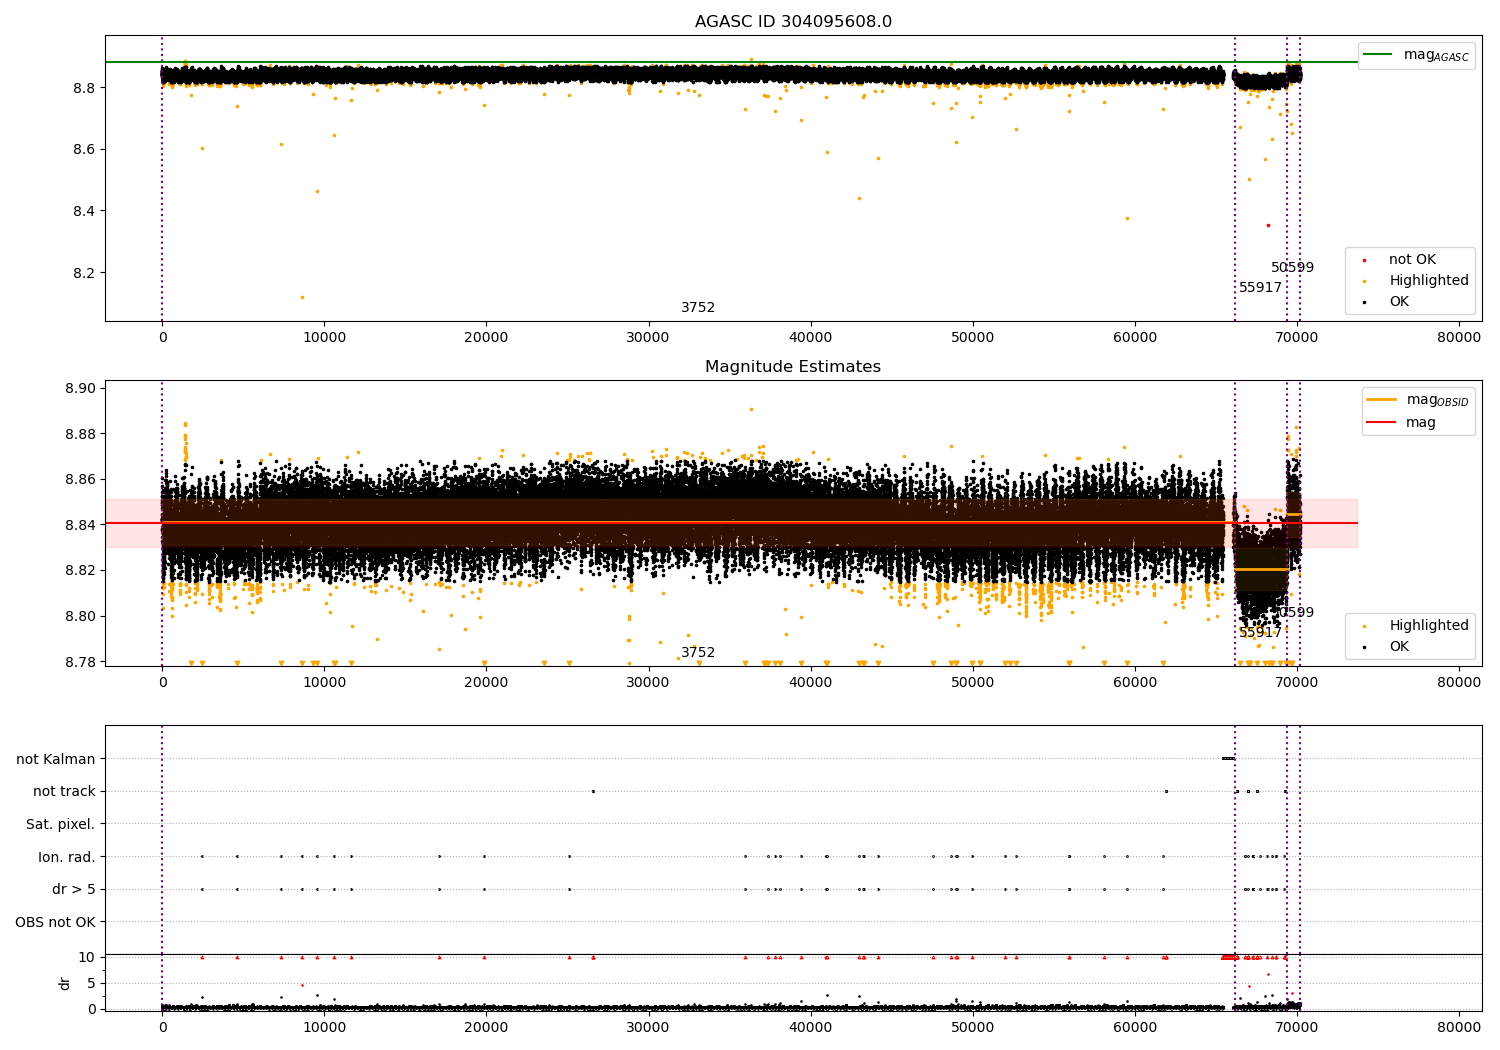Select 'OK' legend entry in Magnitude Estimates plot

click(1398, 647)
